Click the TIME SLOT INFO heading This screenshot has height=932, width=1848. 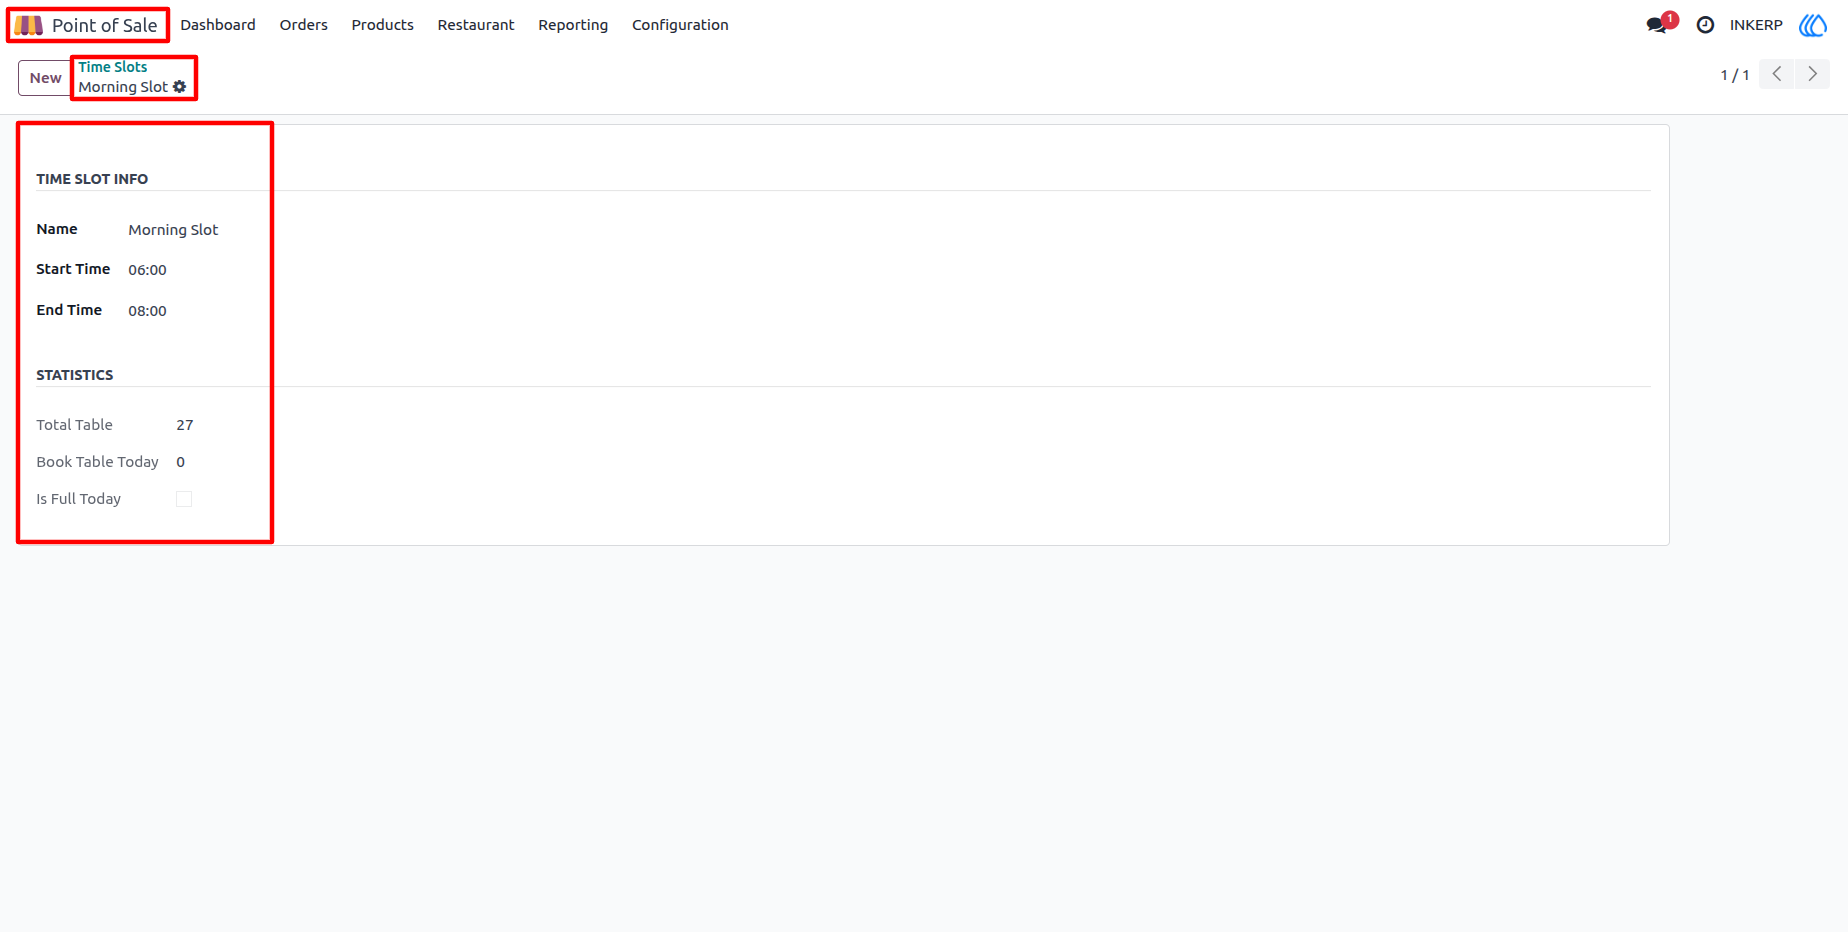point(92,179)
